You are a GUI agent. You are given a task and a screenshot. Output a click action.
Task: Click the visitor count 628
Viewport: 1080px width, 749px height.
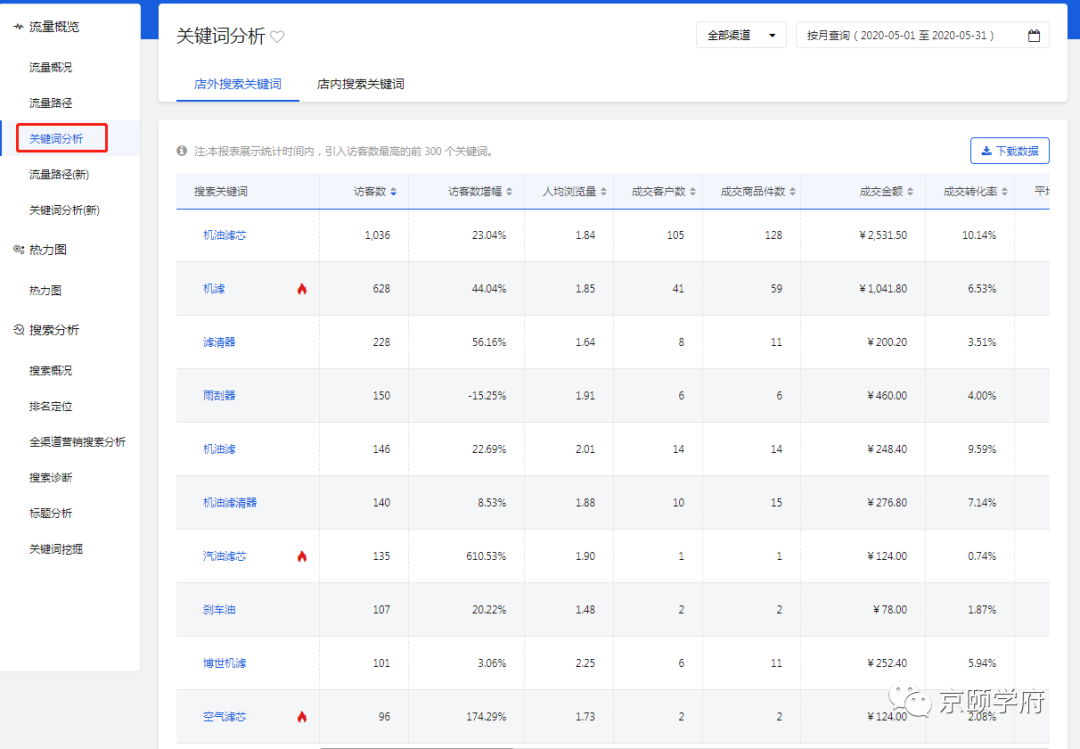pyautogui.click(x=382, y=289)
